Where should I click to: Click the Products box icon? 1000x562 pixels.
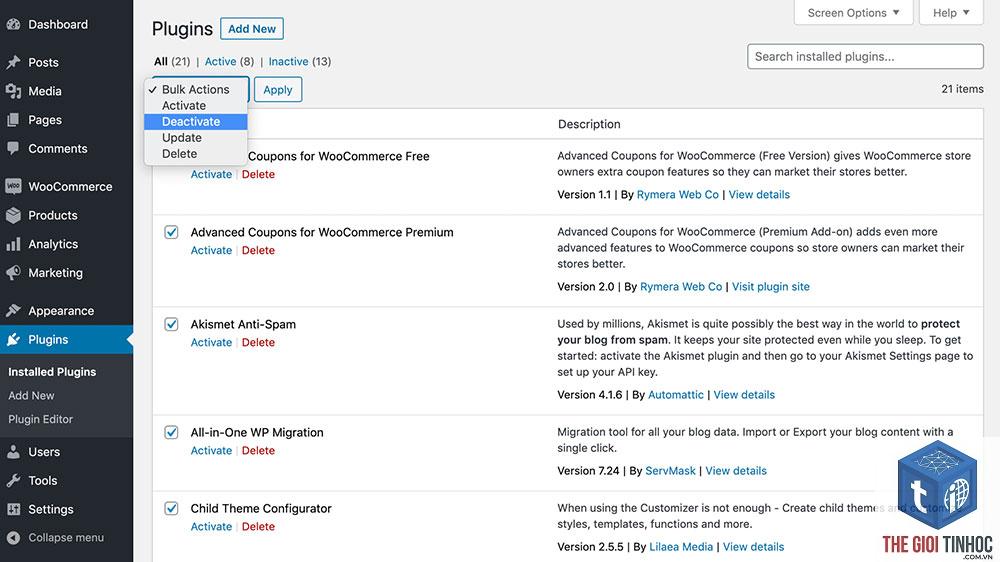tap(13, 216)
